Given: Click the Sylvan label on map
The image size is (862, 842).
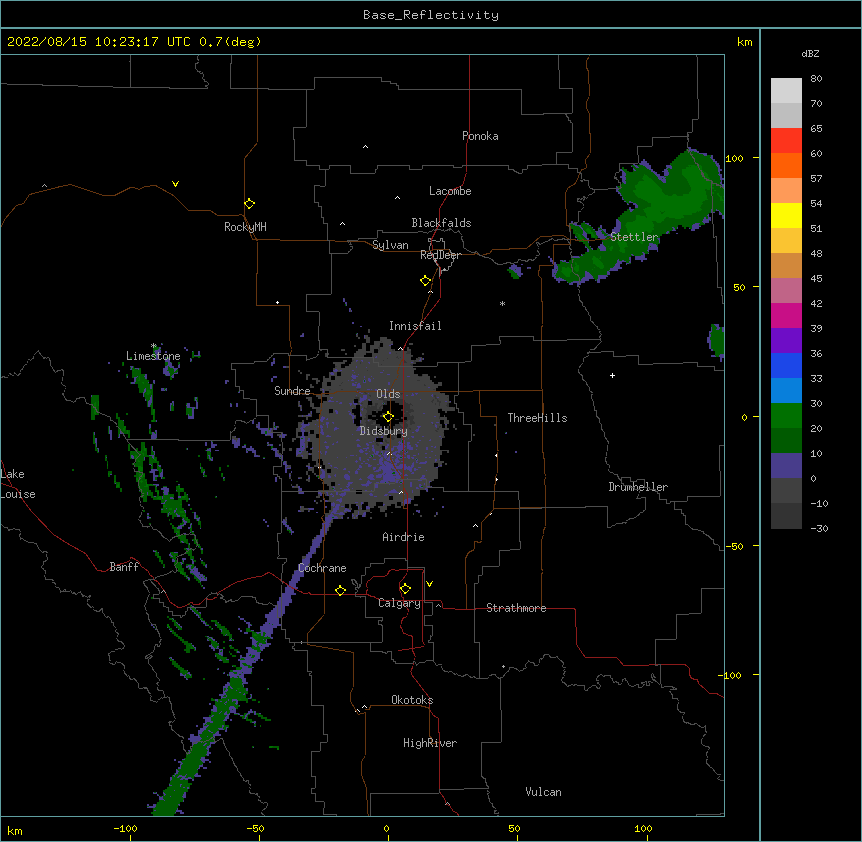Looking at the screenshot, I should point(390,245).
